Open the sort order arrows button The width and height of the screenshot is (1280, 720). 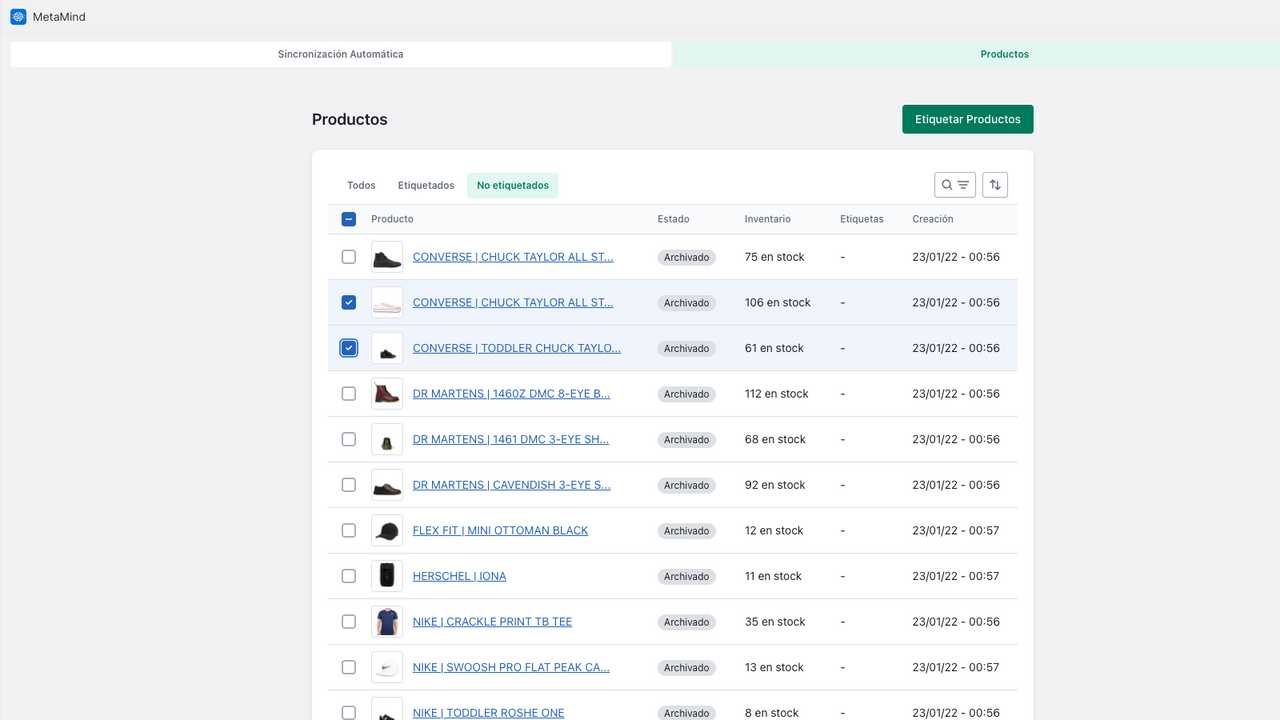coord(995,185)
